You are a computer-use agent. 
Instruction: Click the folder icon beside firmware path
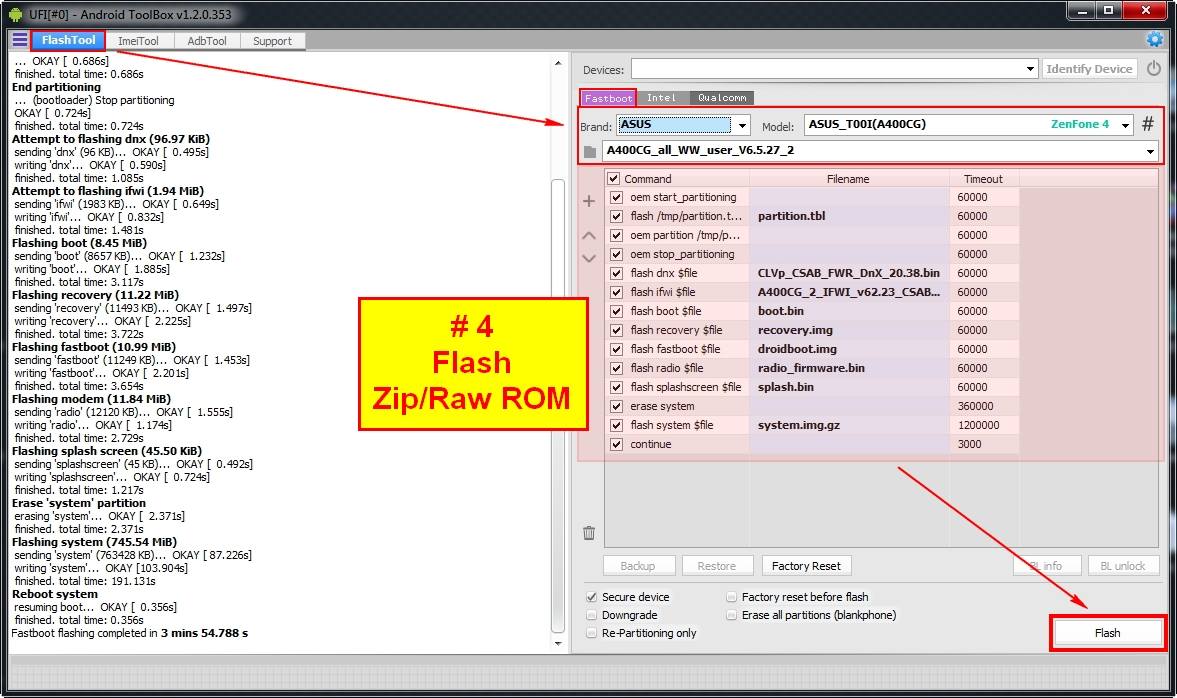coord(590,152)
